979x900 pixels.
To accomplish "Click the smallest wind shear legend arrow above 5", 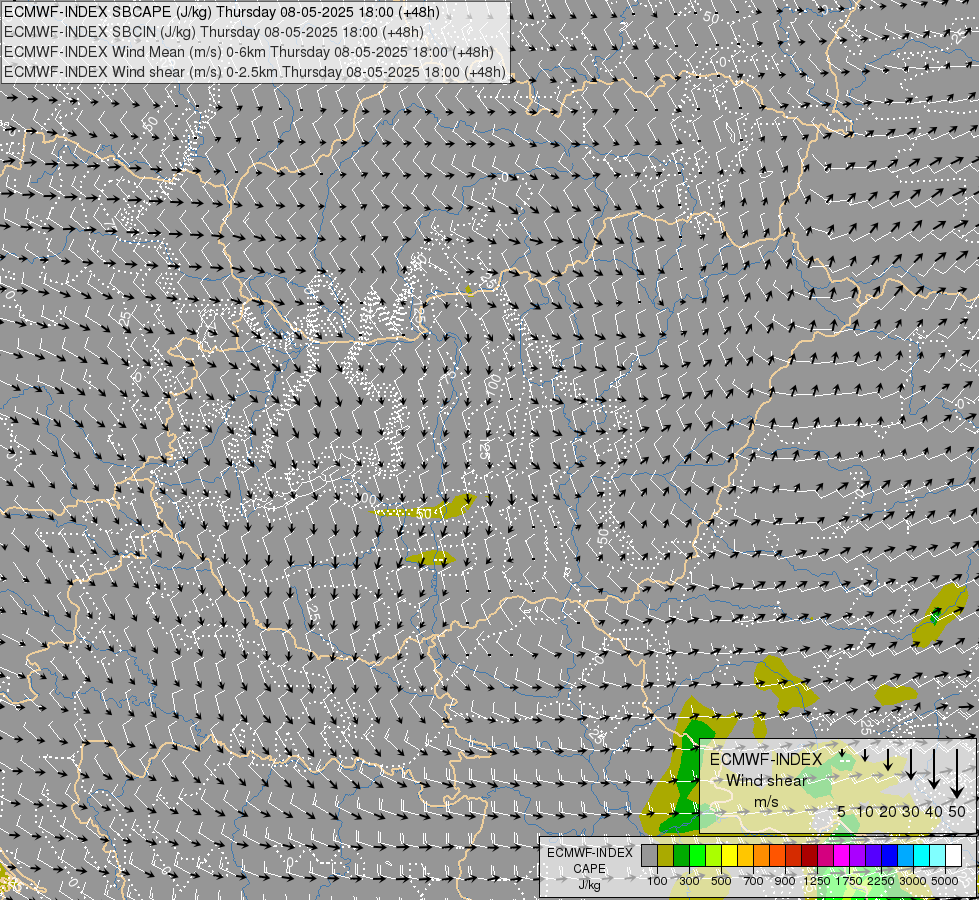I will click(x=842, y=753).
